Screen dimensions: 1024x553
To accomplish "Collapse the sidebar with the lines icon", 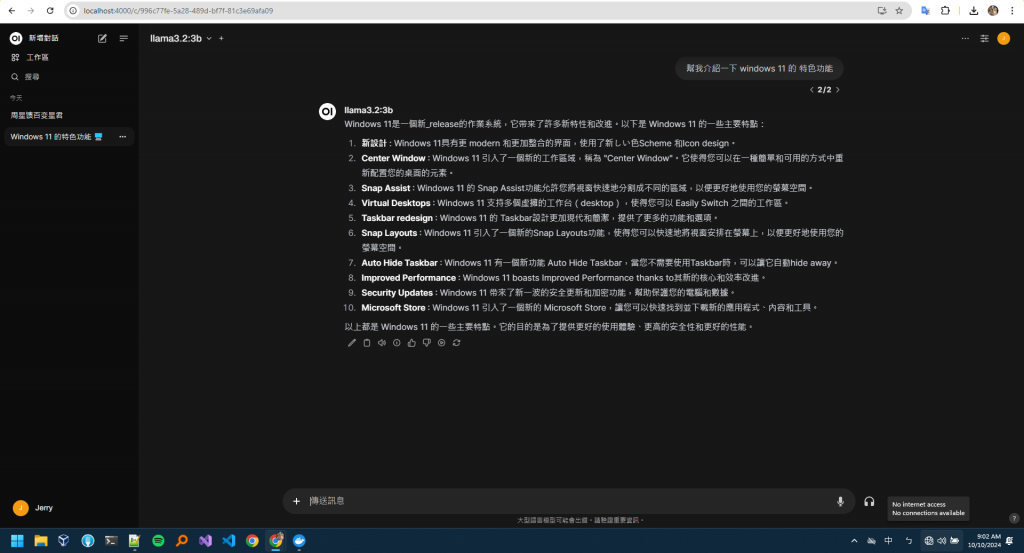I will pos(123,39).
